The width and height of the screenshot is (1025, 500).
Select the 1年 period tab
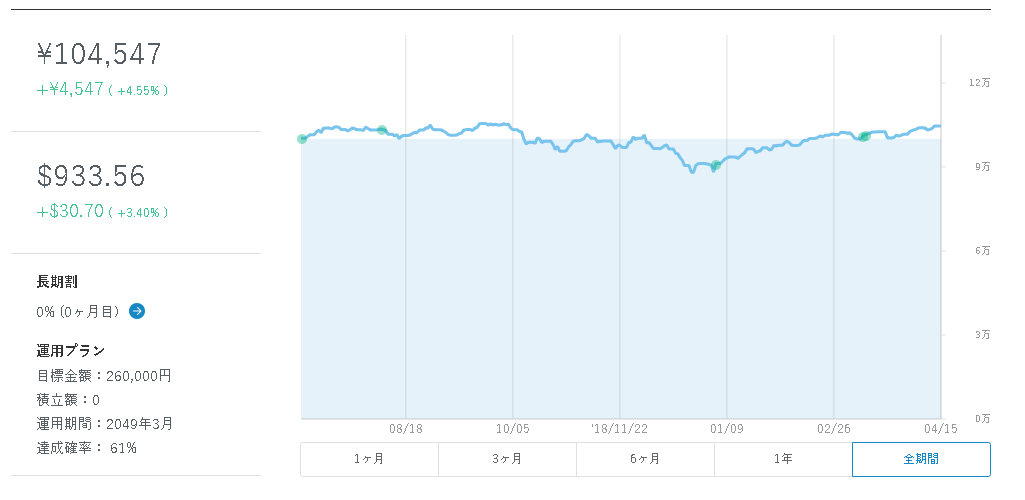tap(783, 459)
